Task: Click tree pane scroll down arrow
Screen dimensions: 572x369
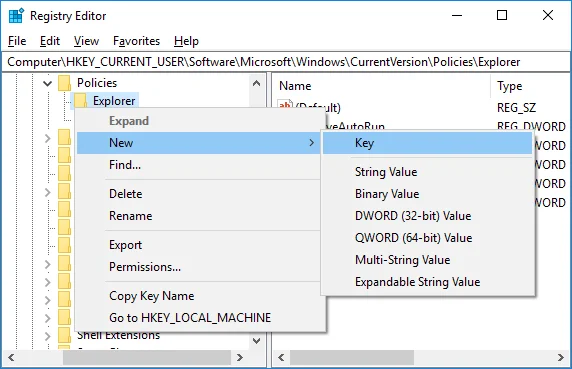Action: pyautogui.click(x=256, y=341)
